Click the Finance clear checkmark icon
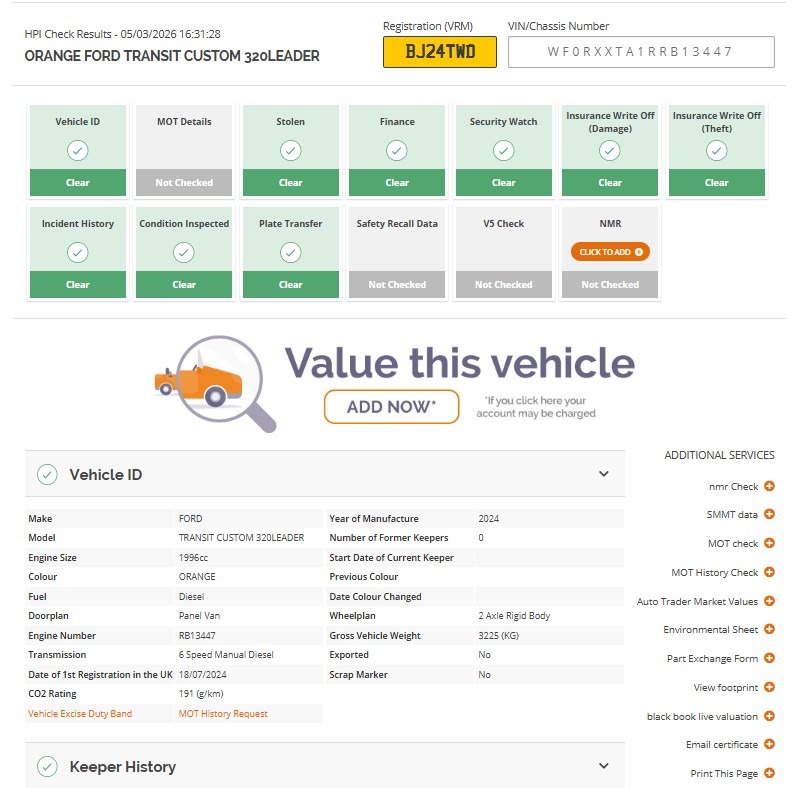The width and height of the screenshot is (801, 788). 397,151
